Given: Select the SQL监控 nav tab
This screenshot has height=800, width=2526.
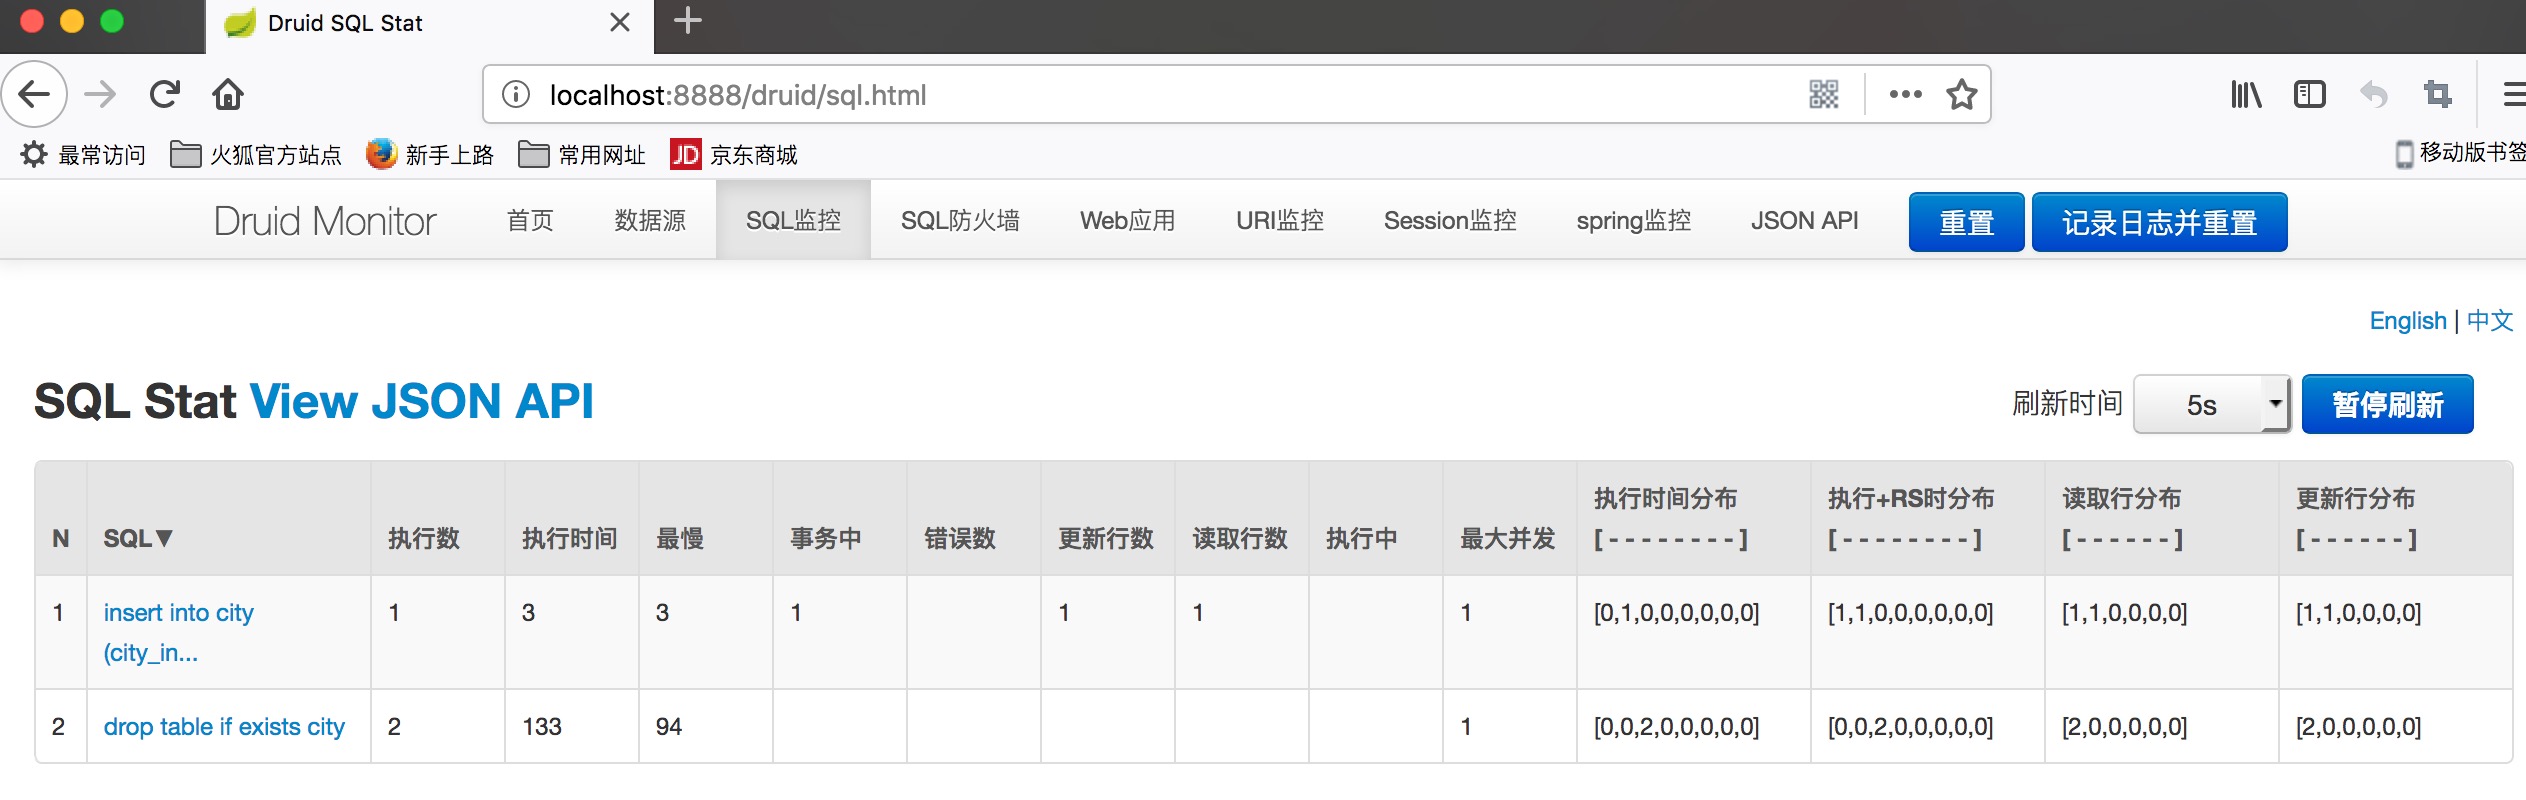Looking at the screenshot, I should point(793,221).
